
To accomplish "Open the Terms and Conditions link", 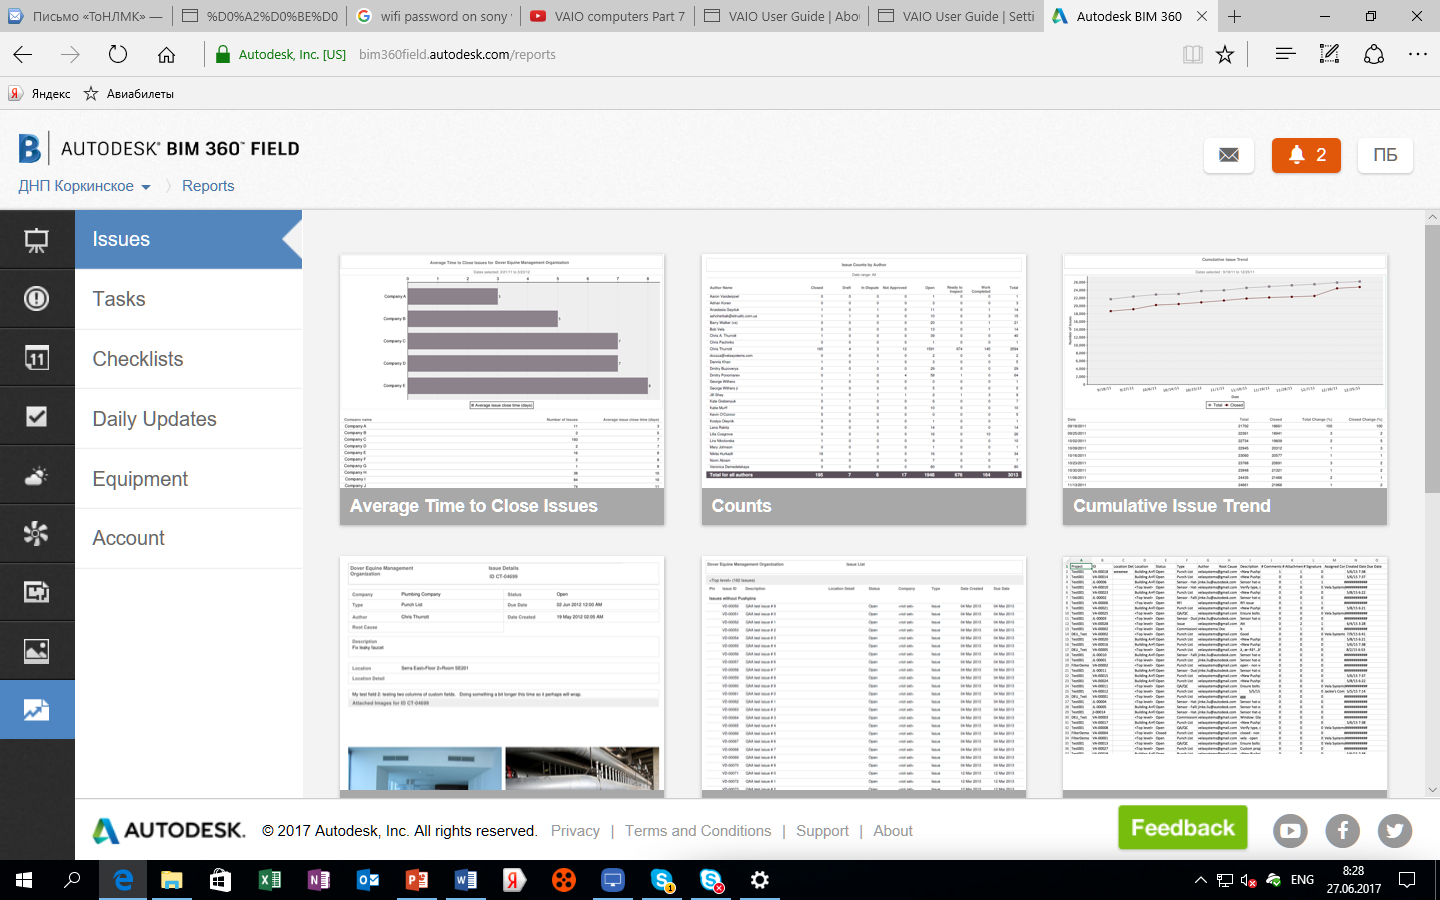I will click(698, 831).
